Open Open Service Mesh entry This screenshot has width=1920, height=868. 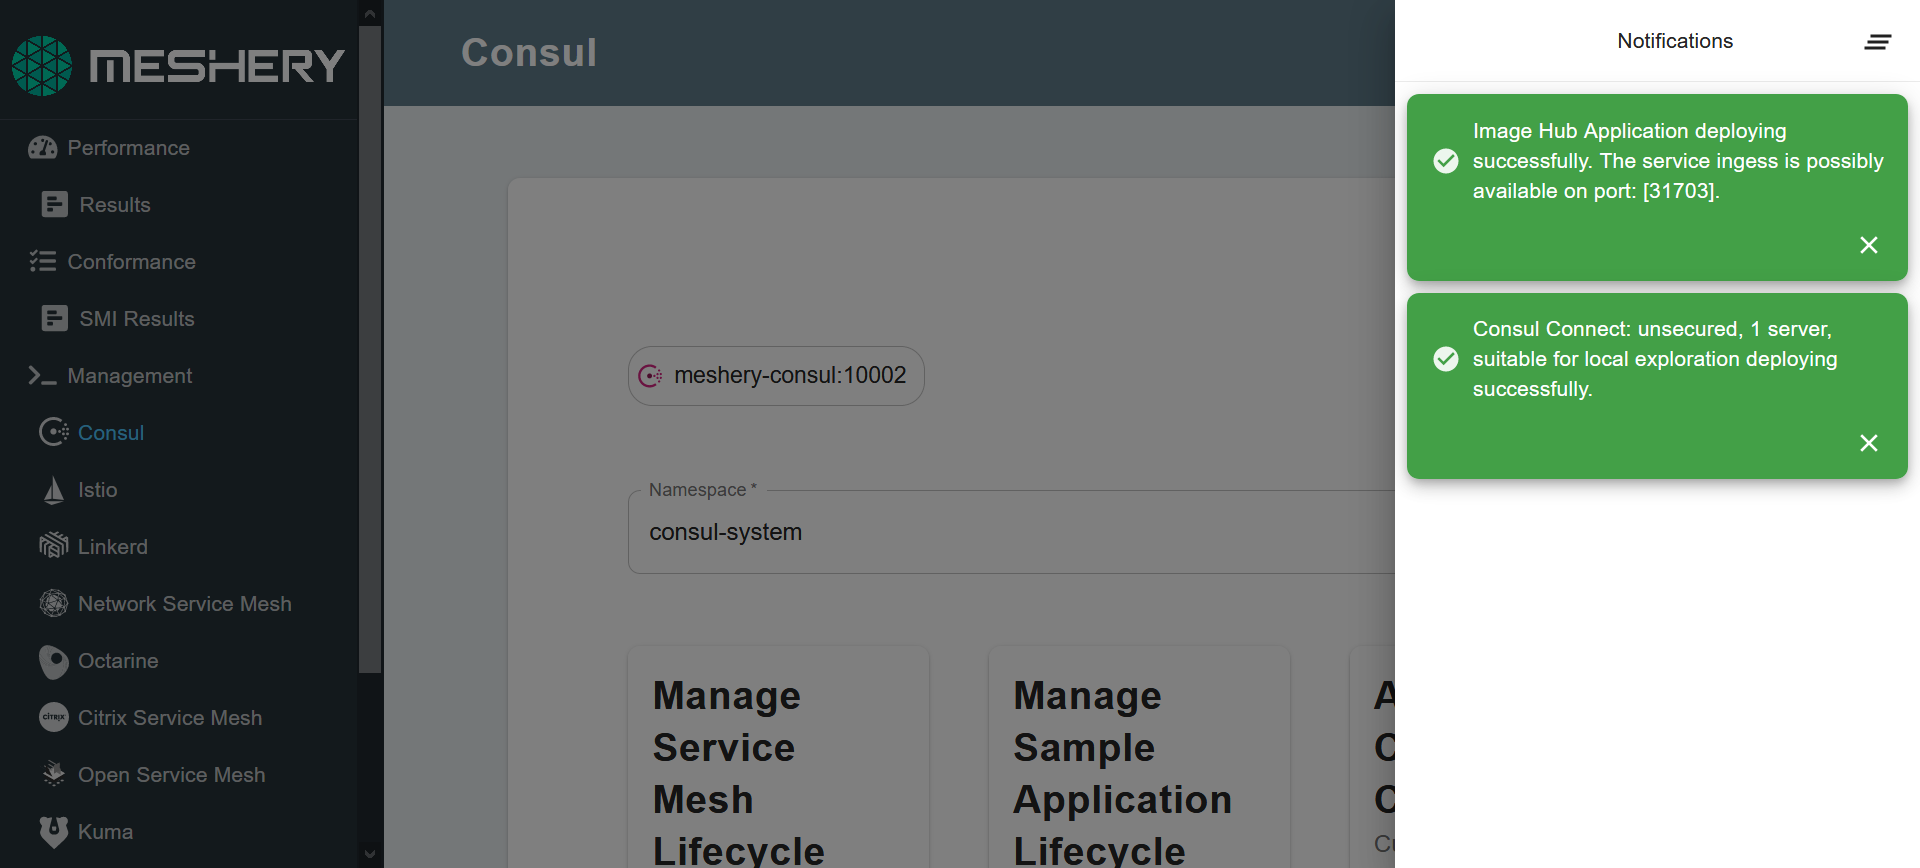click(171, 775)
